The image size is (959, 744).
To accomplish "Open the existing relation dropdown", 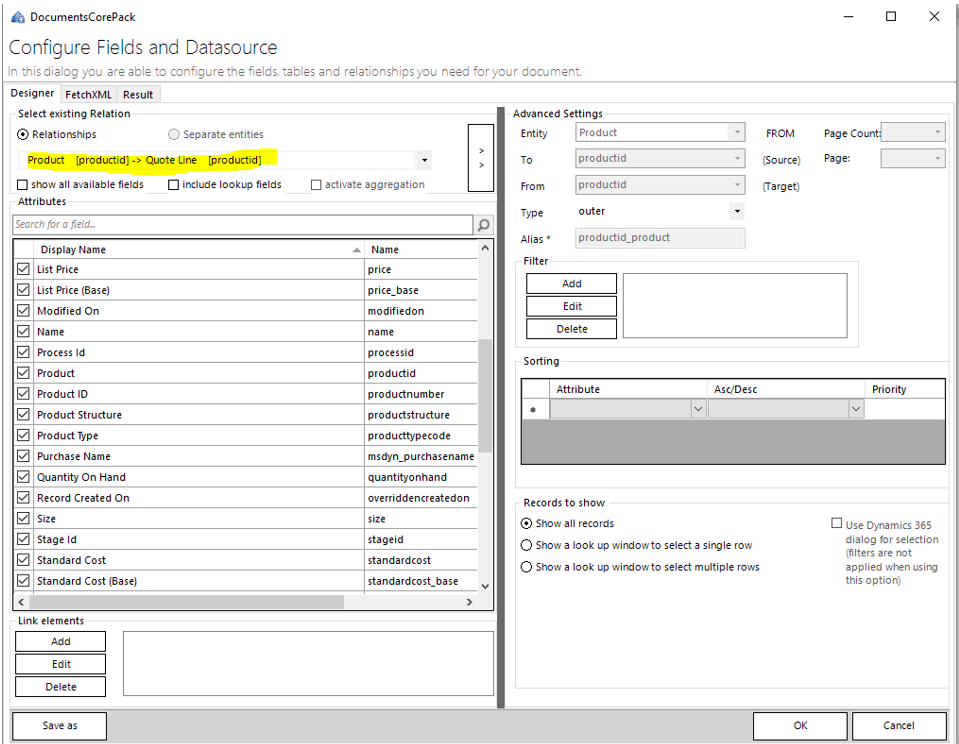I will point(425,160).
